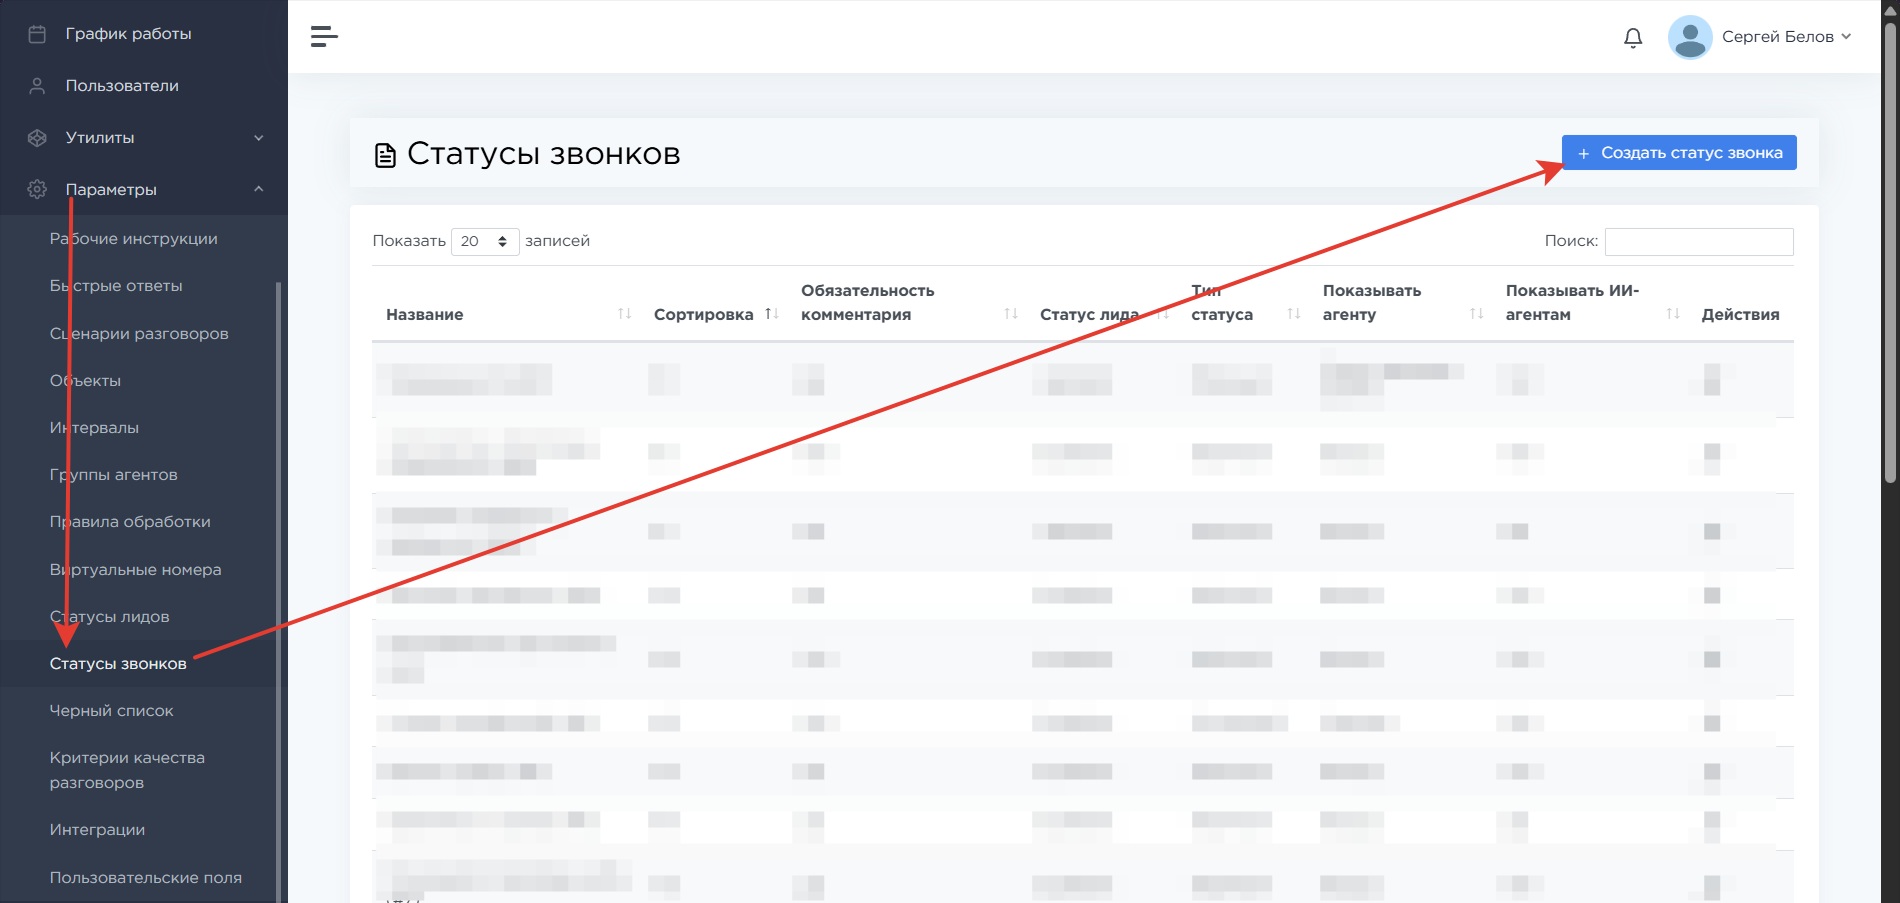Open the Сергей Белов user dropdown
The width and height of the screenshot is (1900, 903).
pos(1786,37)
